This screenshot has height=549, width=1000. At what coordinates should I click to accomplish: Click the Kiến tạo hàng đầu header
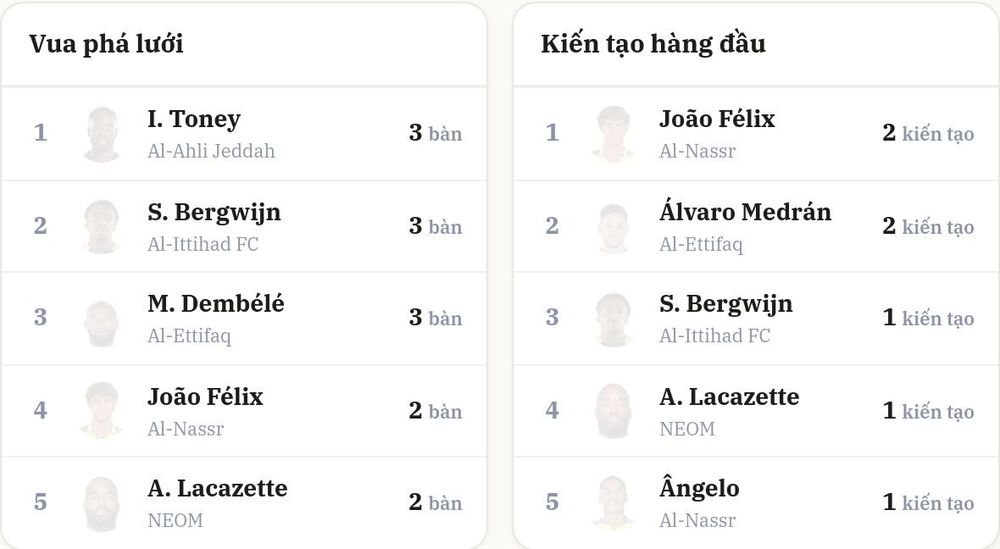653,44
